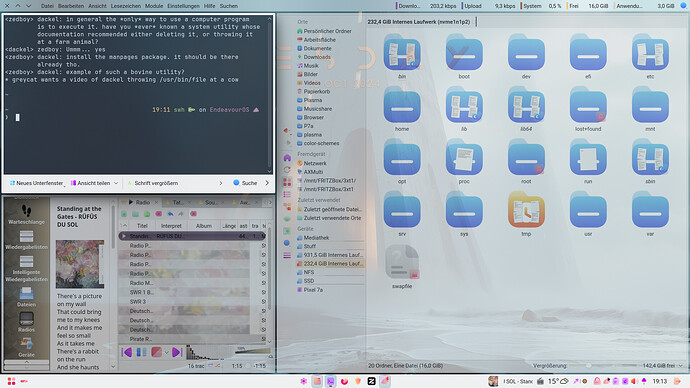Screen dimensions: 690x388
Task: Click the album cover thumbnail
Action: (x=80, y=264)
